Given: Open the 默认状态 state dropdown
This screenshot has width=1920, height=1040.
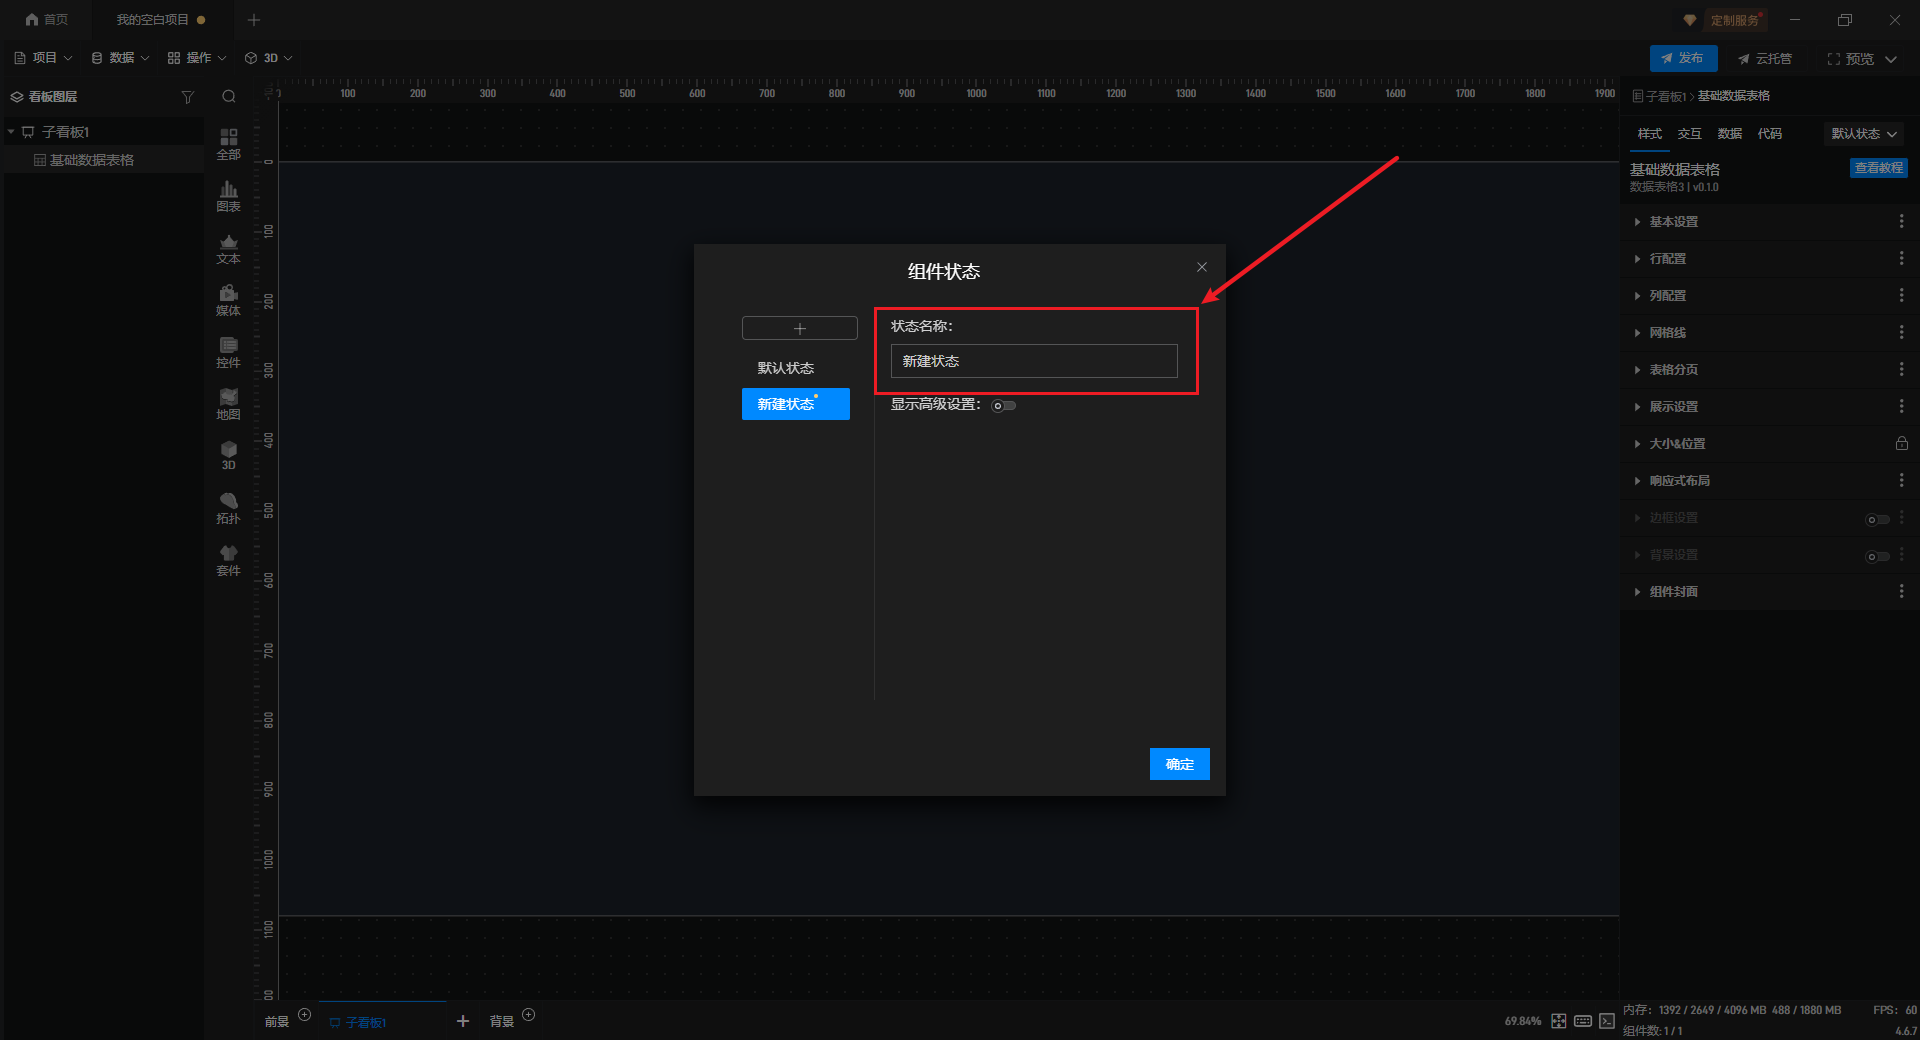Looking at the screenshot, I should [x=1863, y=134].
